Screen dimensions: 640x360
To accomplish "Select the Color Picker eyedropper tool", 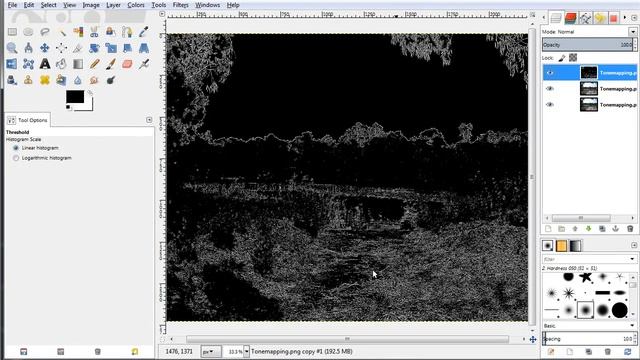I will tap(144, 32).
